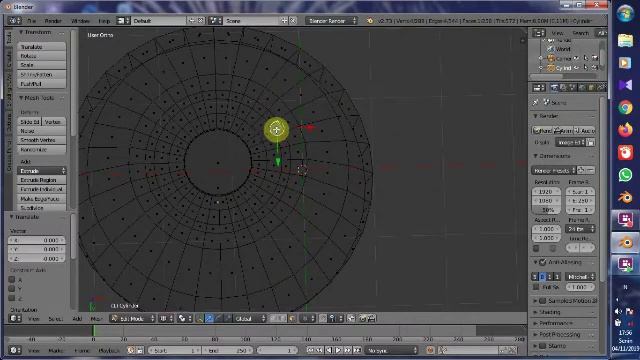The height and width of the screenshot is (360, 640).
Task: Toggle the Z constraint axis checkbox
Action: click(x=12, y=298)
